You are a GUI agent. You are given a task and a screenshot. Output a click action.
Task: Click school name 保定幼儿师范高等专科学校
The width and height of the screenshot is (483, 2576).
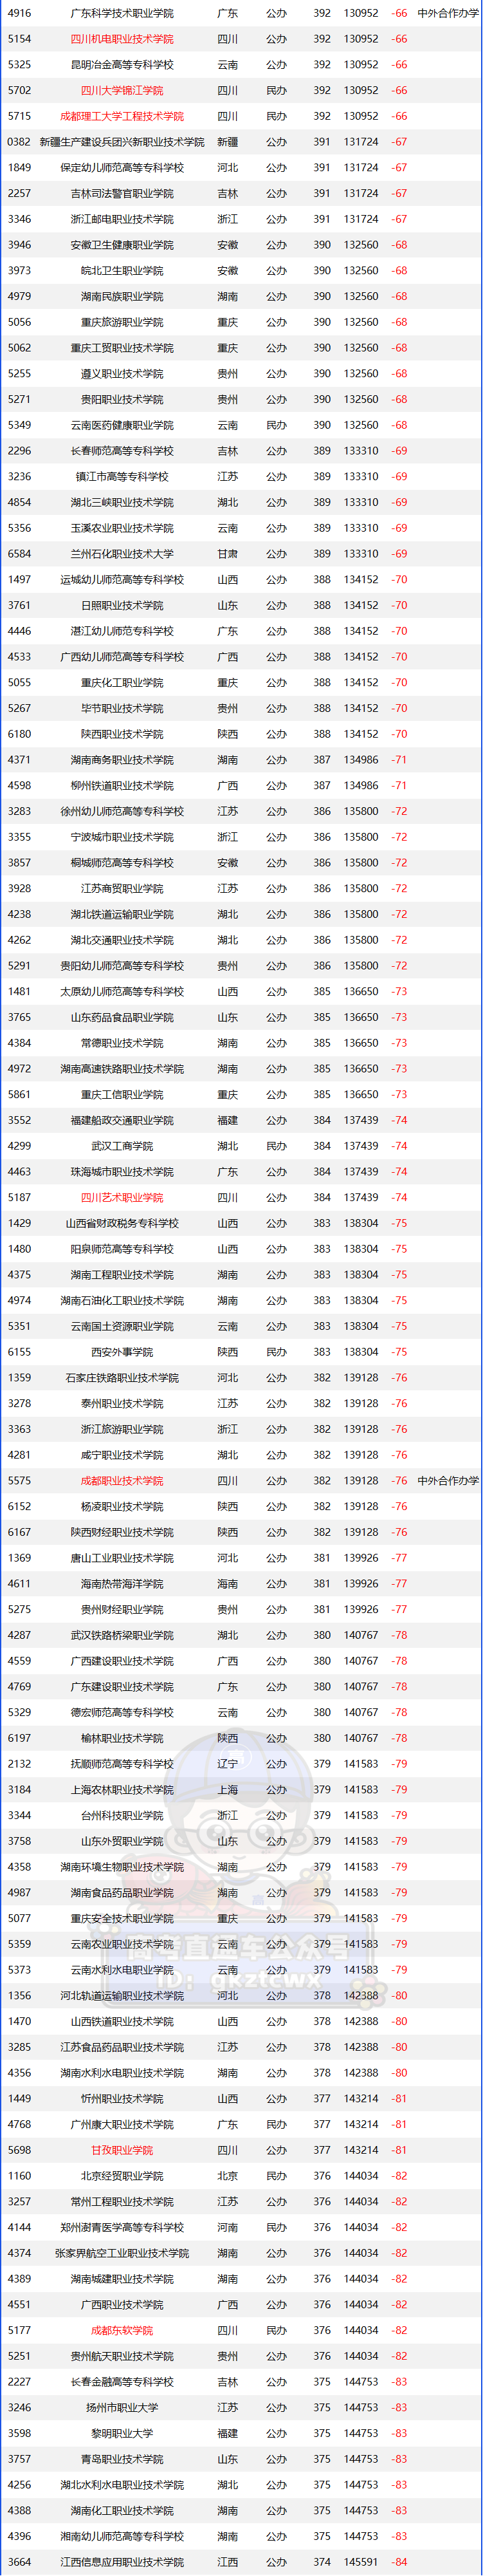pyautogui.click(x=122, y=167)
